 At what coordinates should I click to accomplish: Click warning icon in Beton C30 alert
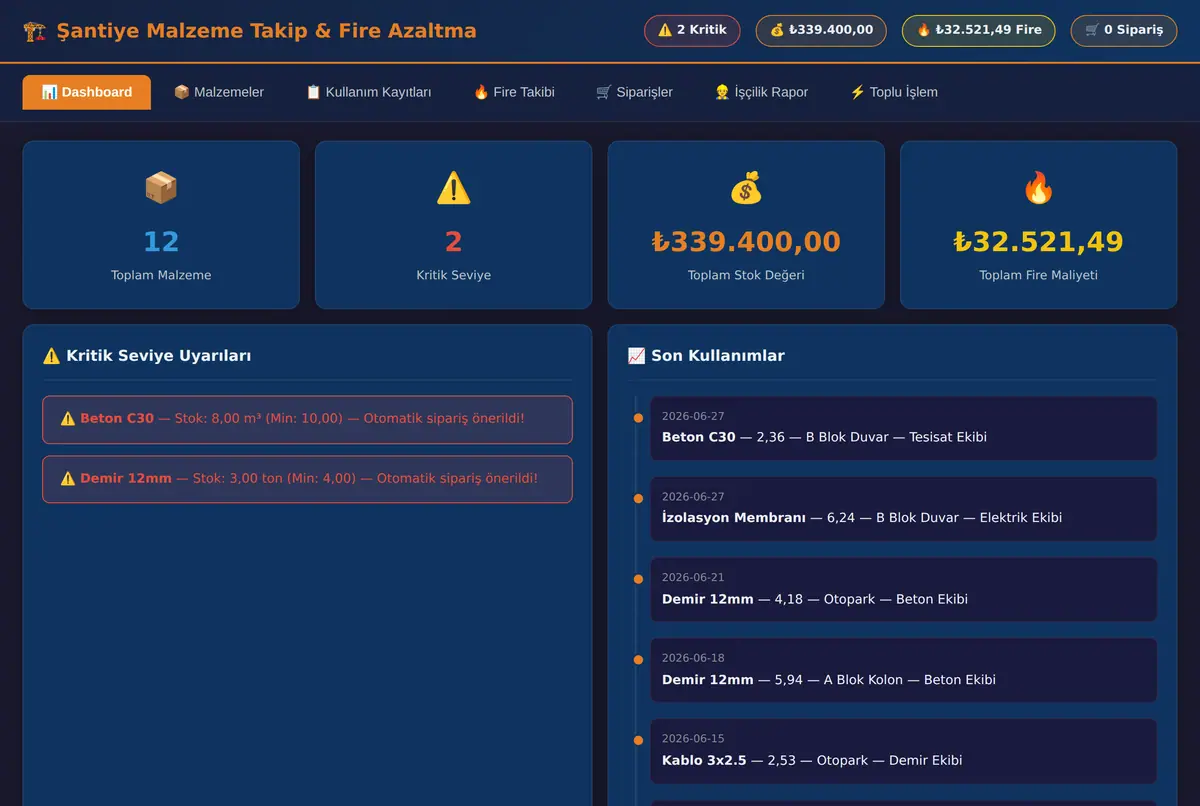click(68, 419)
